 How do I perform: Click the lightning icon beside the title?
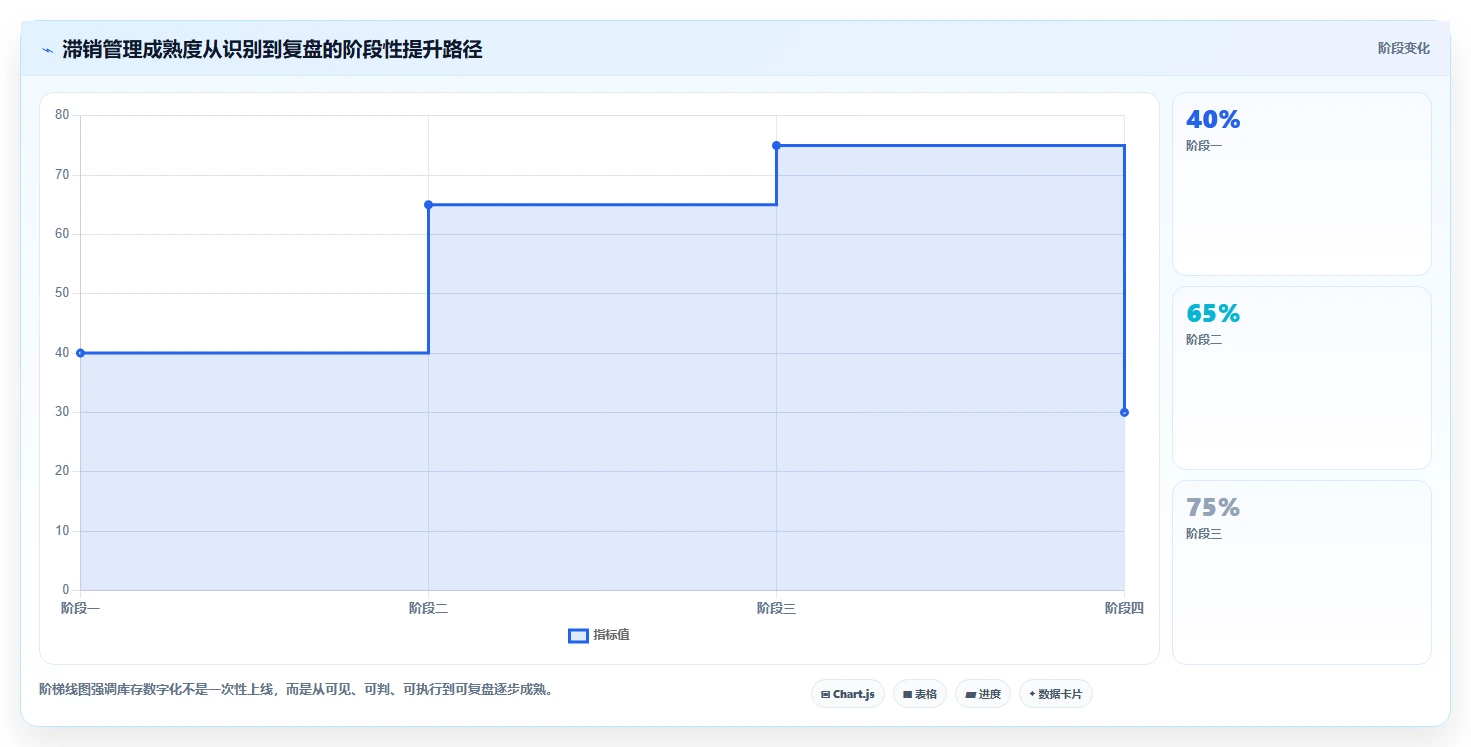click(47, 49)
